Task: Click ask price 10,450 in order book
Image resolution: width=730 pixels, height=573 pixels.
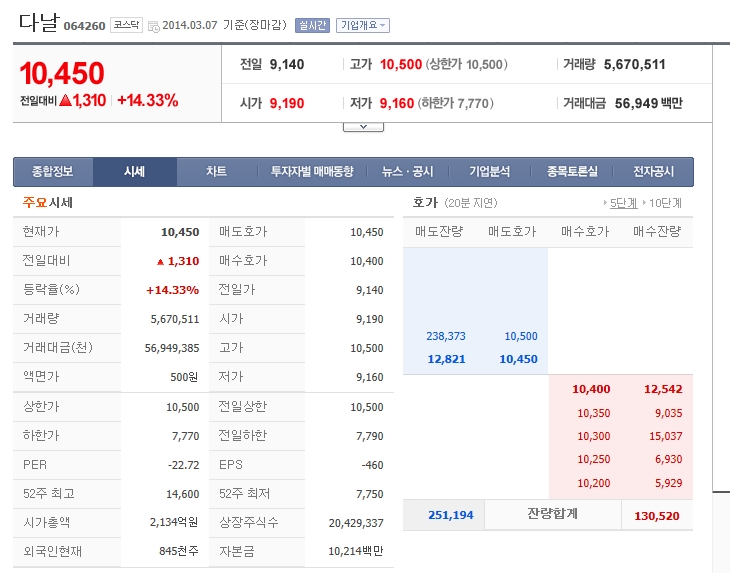Action: point(518,359)
